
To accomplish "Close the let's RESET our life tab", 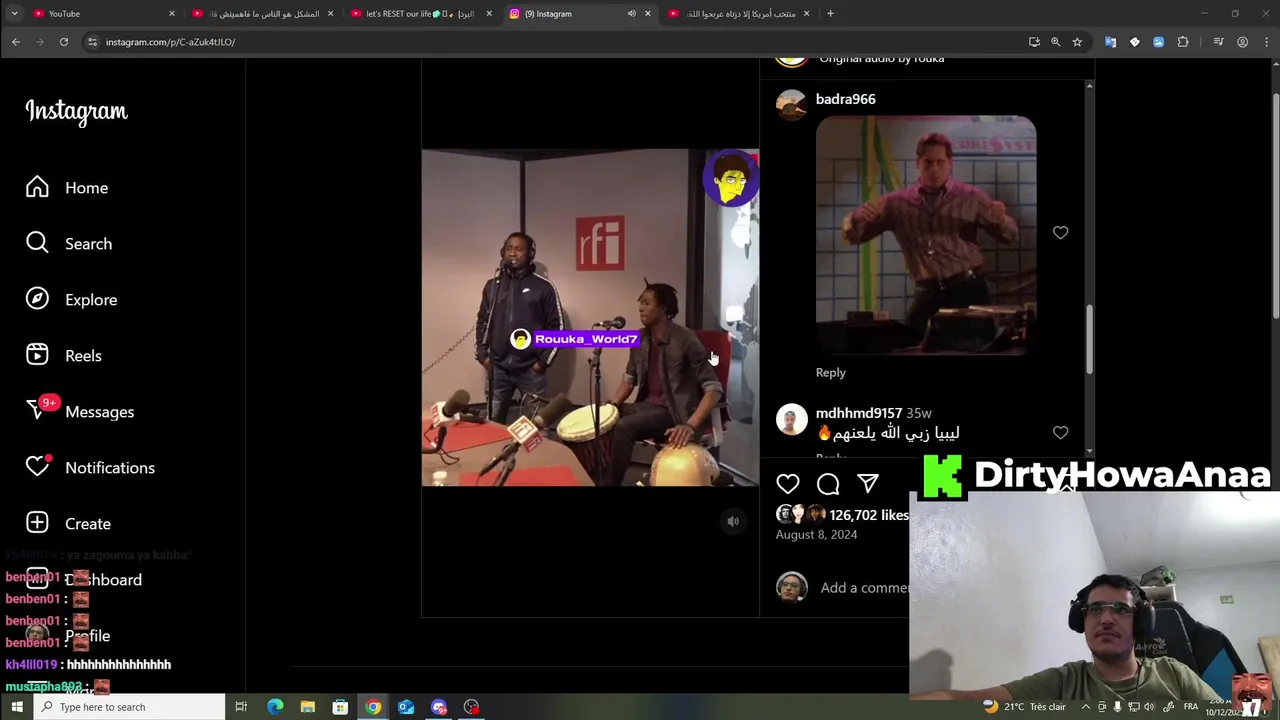I will click(489, 14).
